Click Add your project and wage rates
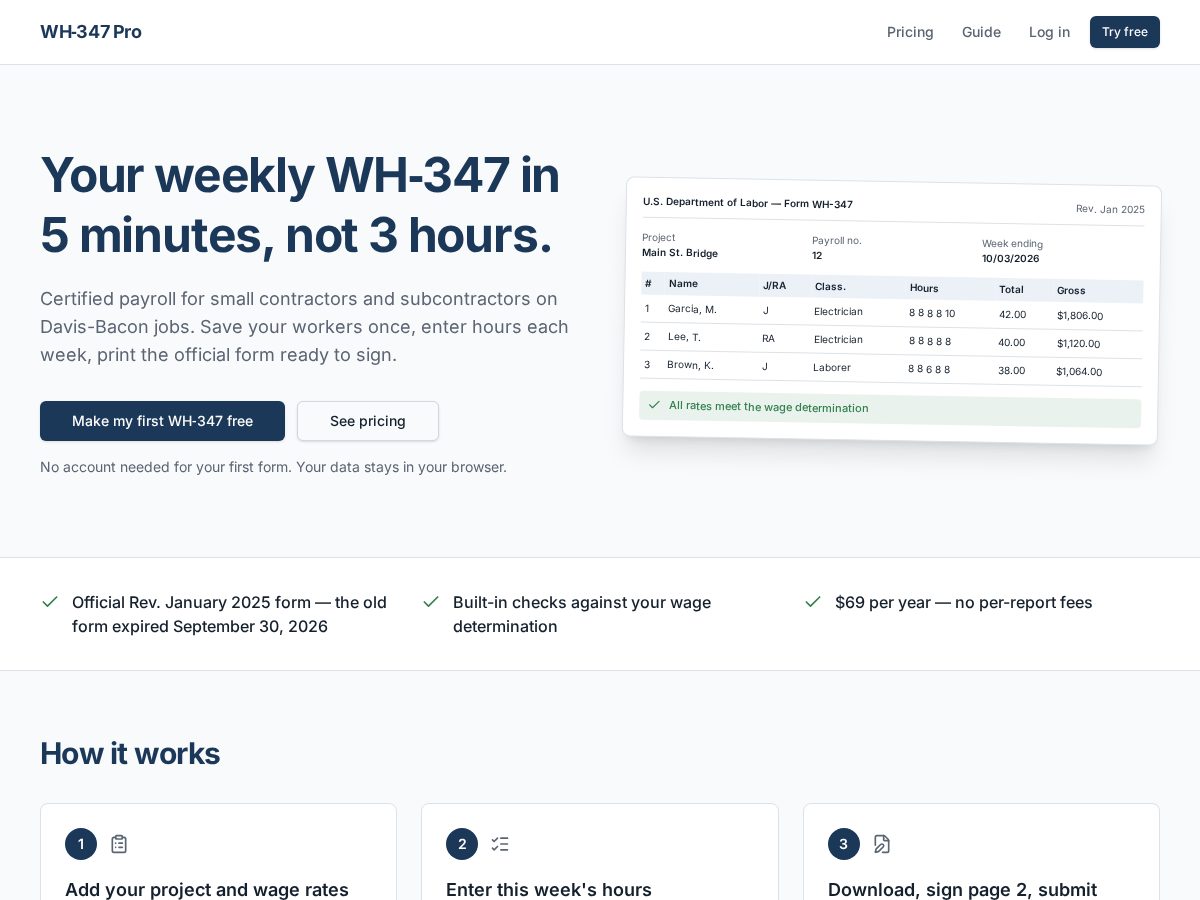 207,889
